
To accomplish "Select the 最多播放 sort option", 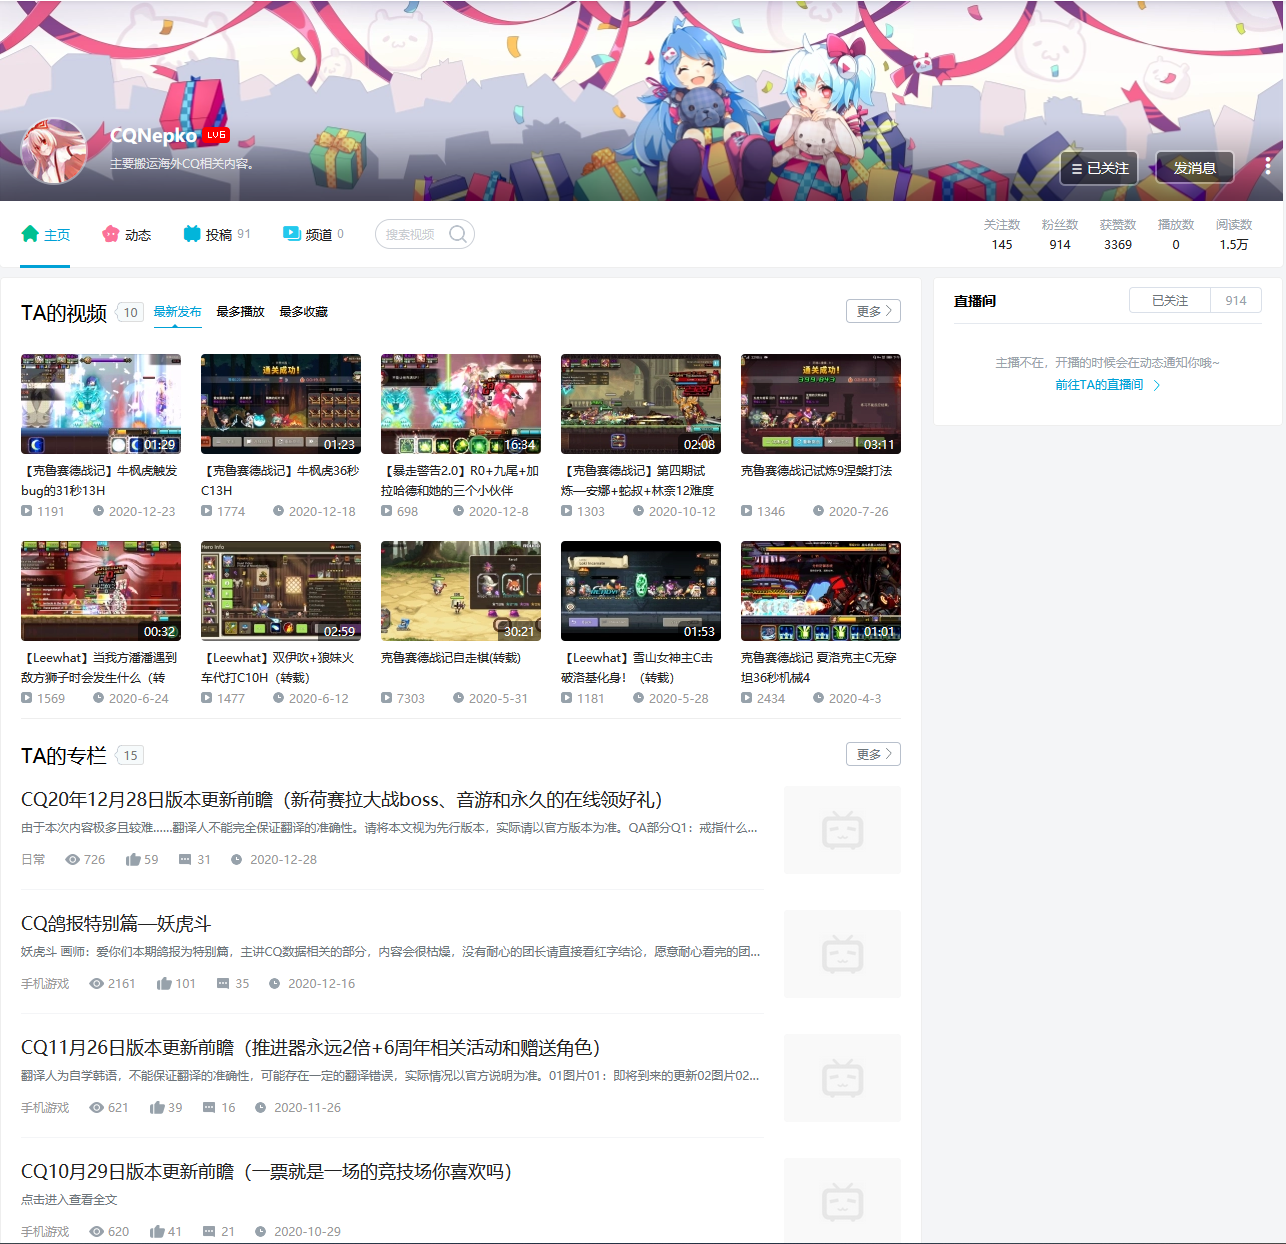I will [x=240, y=312].
